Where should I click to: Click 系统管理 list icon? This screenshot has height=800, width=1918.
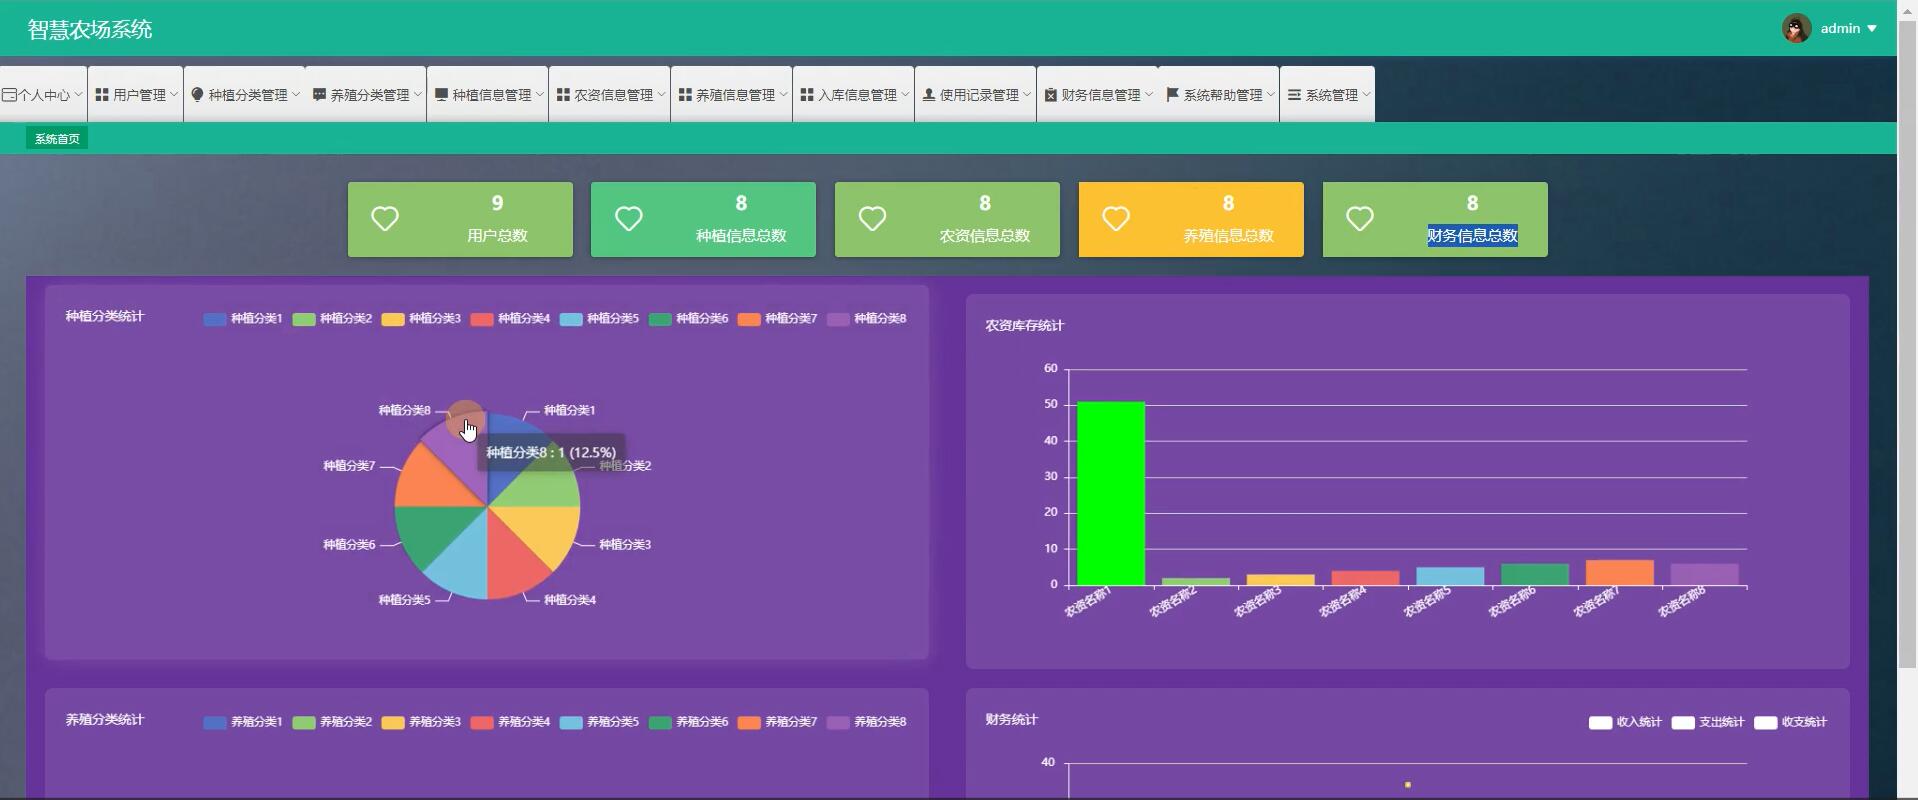[1294, 95]
